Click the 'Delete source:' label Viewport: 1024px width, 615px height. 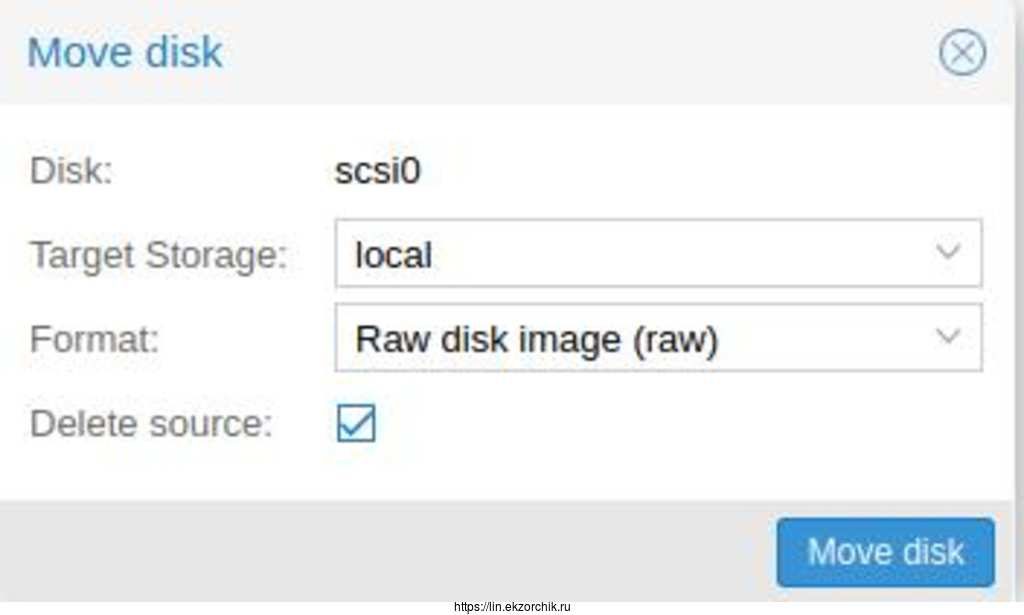click(x=151, y=424)
